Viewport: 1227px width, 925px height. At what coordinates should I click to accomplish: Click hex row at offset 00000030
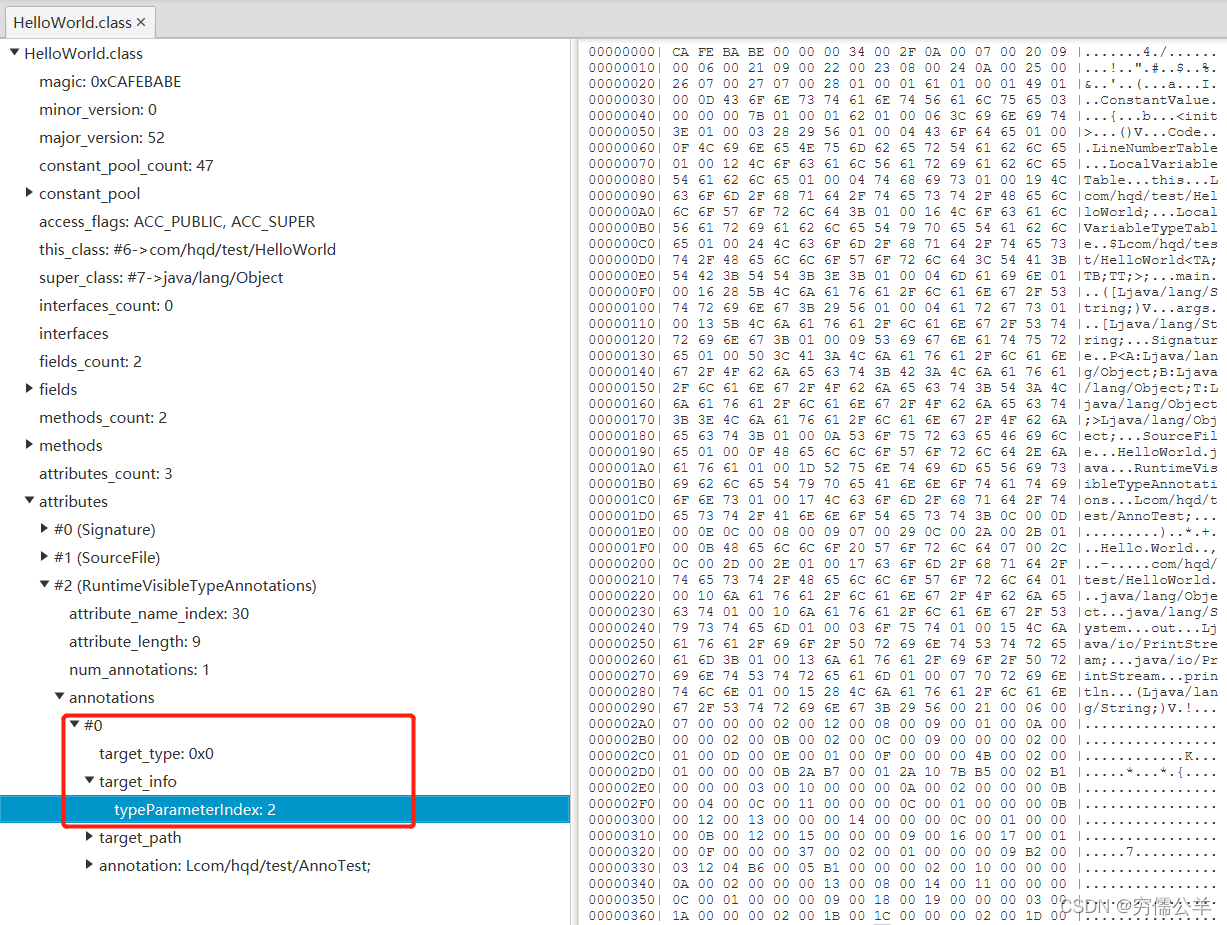903,99
